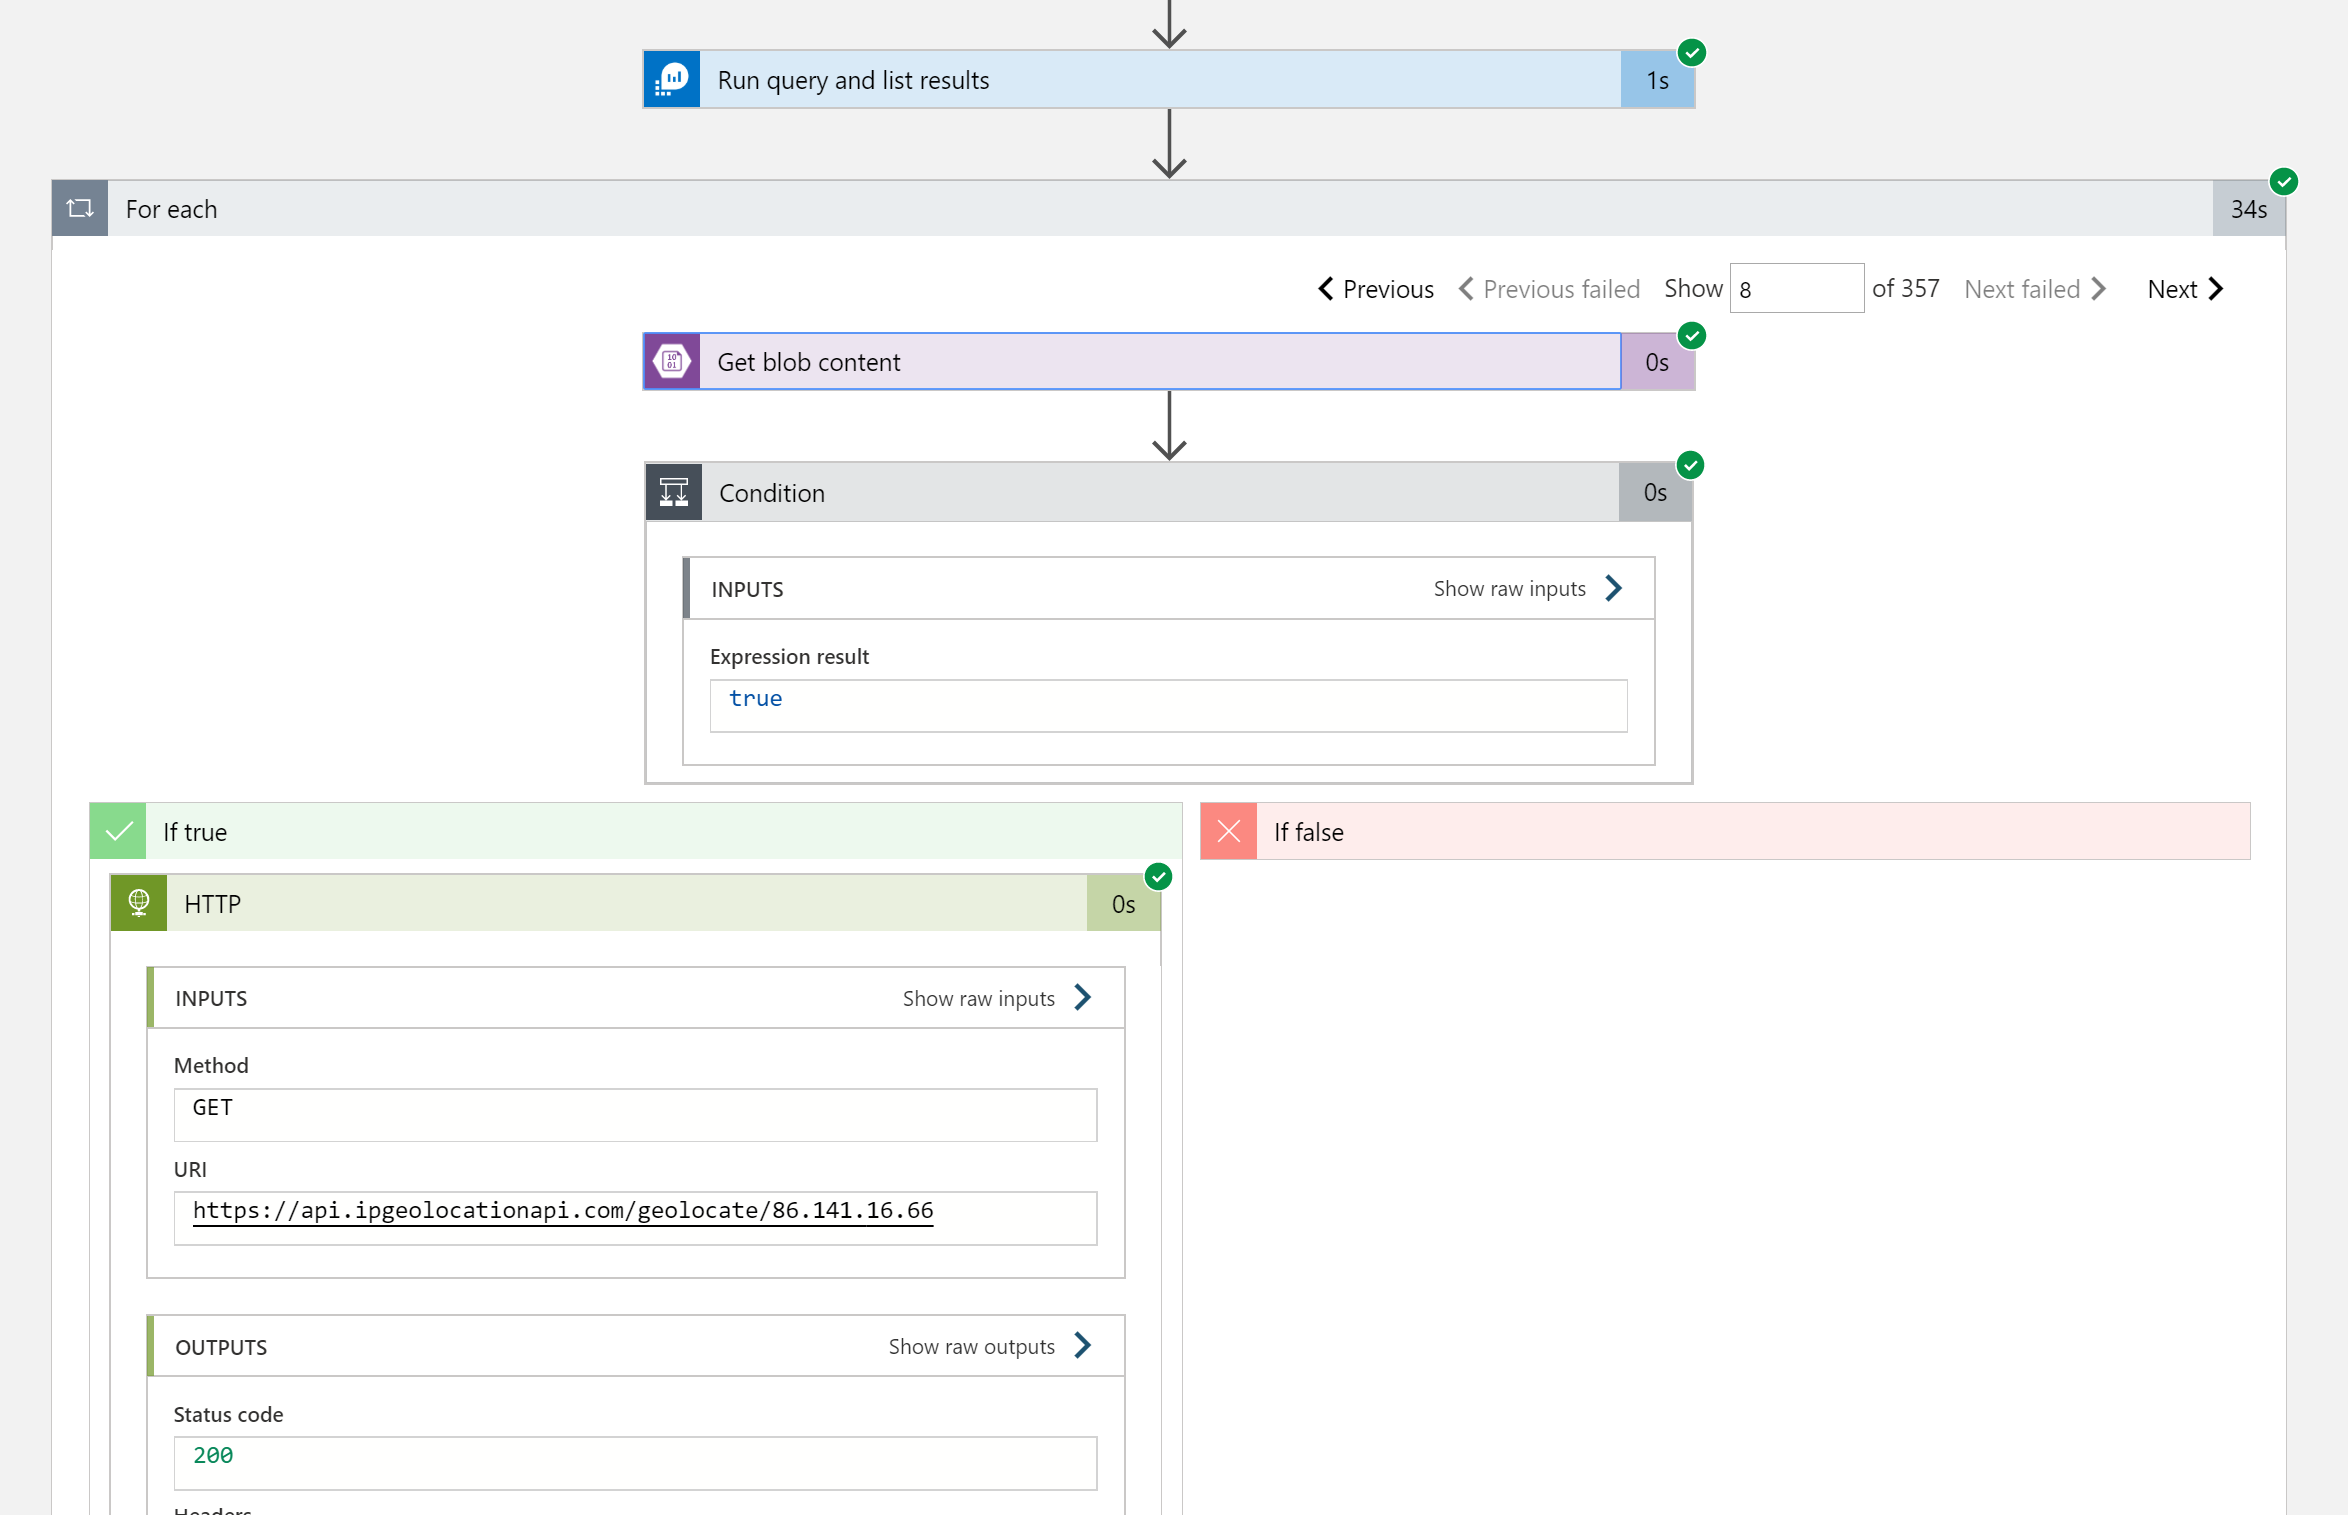
Task: Go to Next loop iteration
Action: click(x=2185, y=289)
